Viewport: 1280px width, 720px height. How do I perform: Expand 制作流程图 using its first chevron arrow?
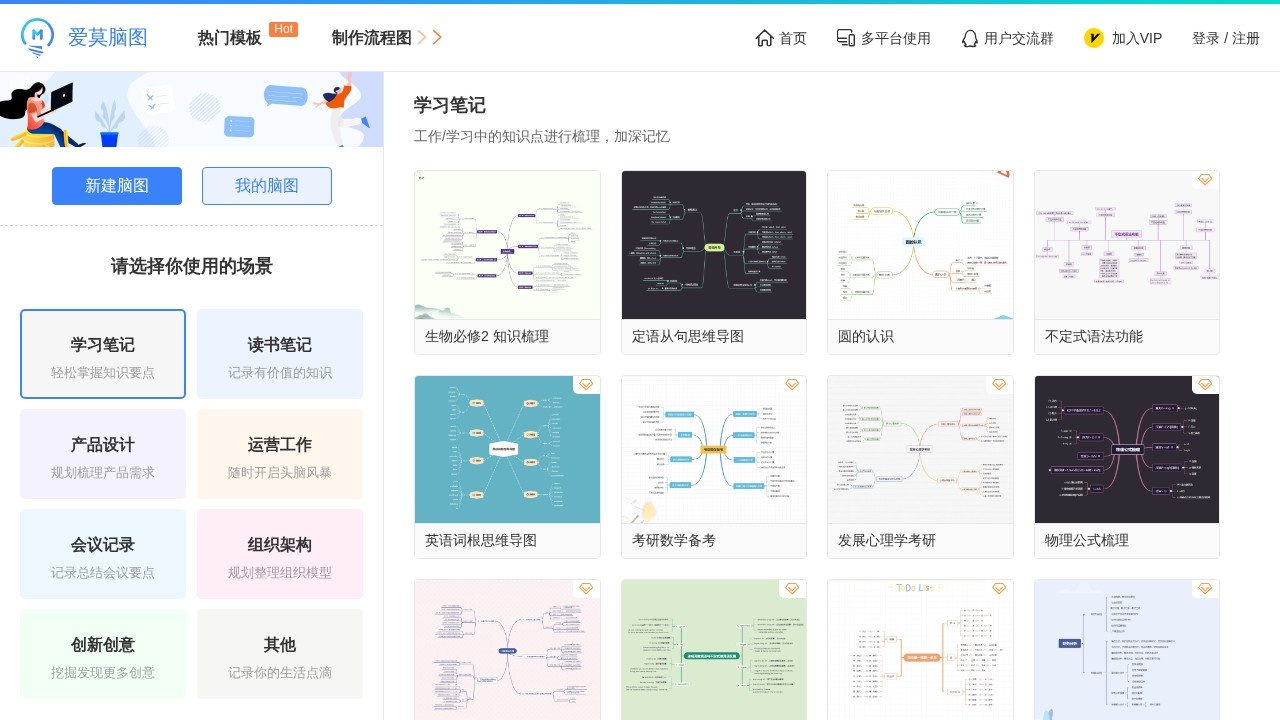[425, 37]
